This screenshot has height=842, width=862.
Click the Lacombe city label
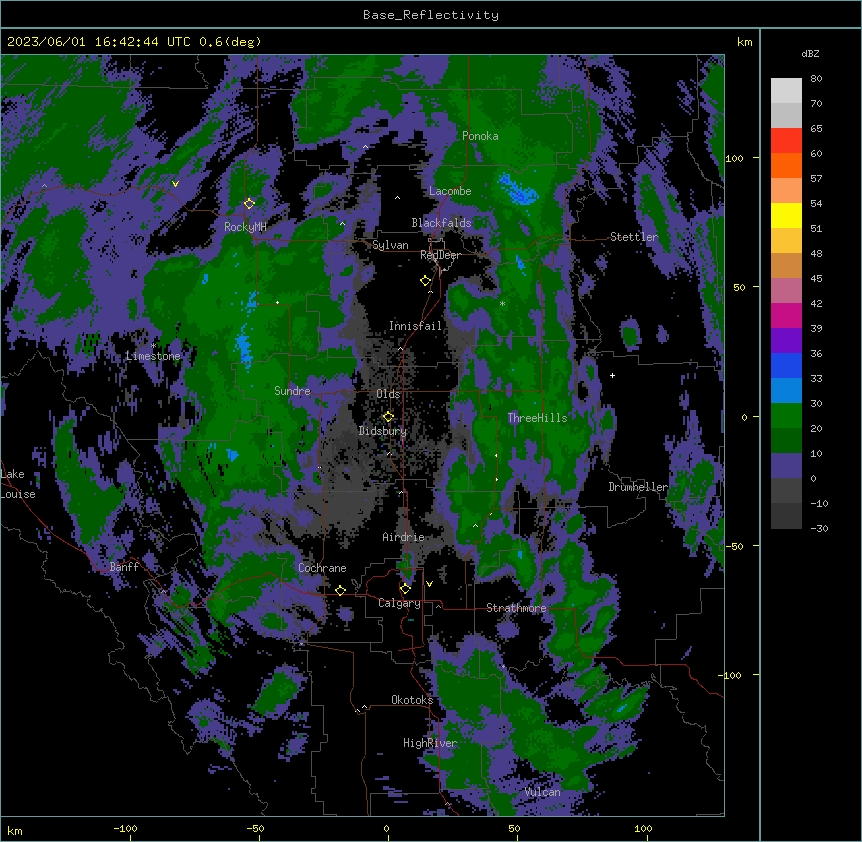point(450,191)
